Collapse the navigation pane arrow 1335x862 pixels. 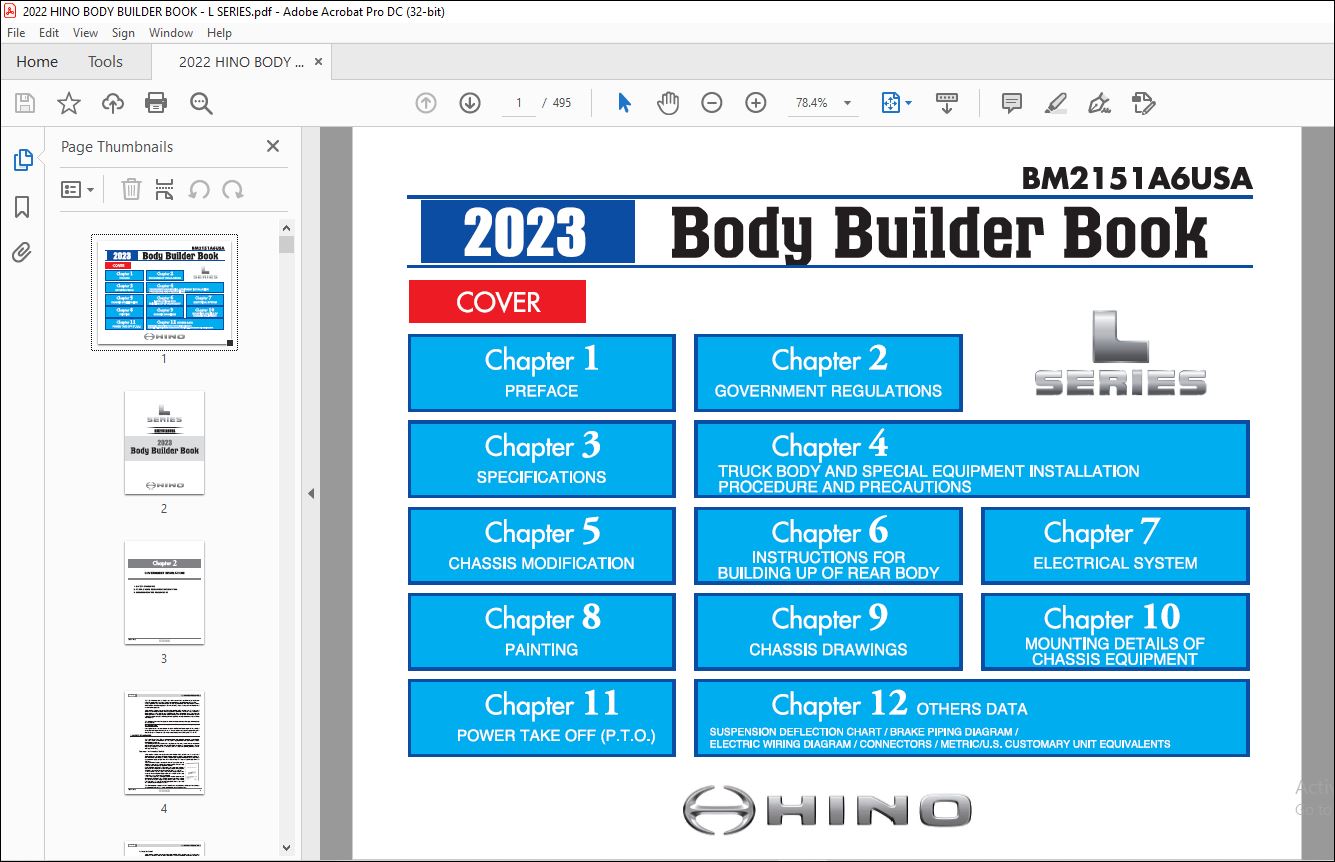click(310, 493)
